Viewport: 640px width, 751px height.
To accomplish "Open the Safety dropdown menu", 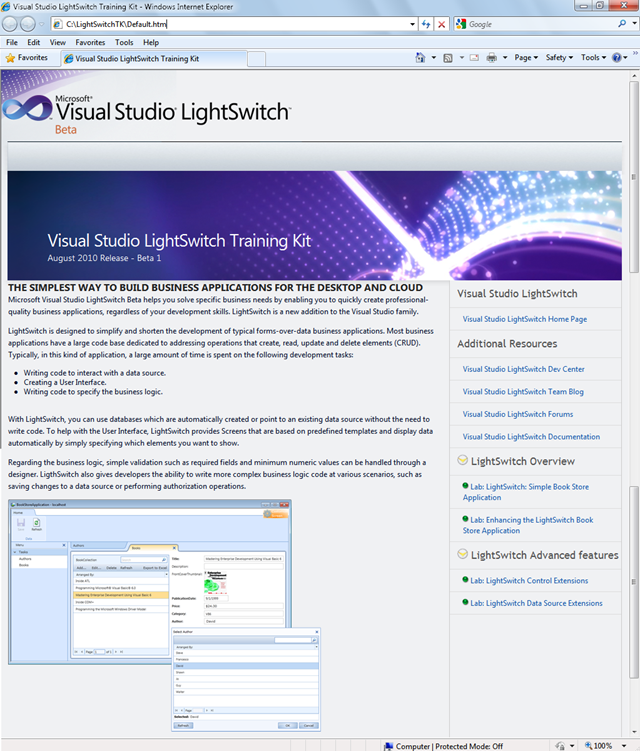I will (559, 57).
